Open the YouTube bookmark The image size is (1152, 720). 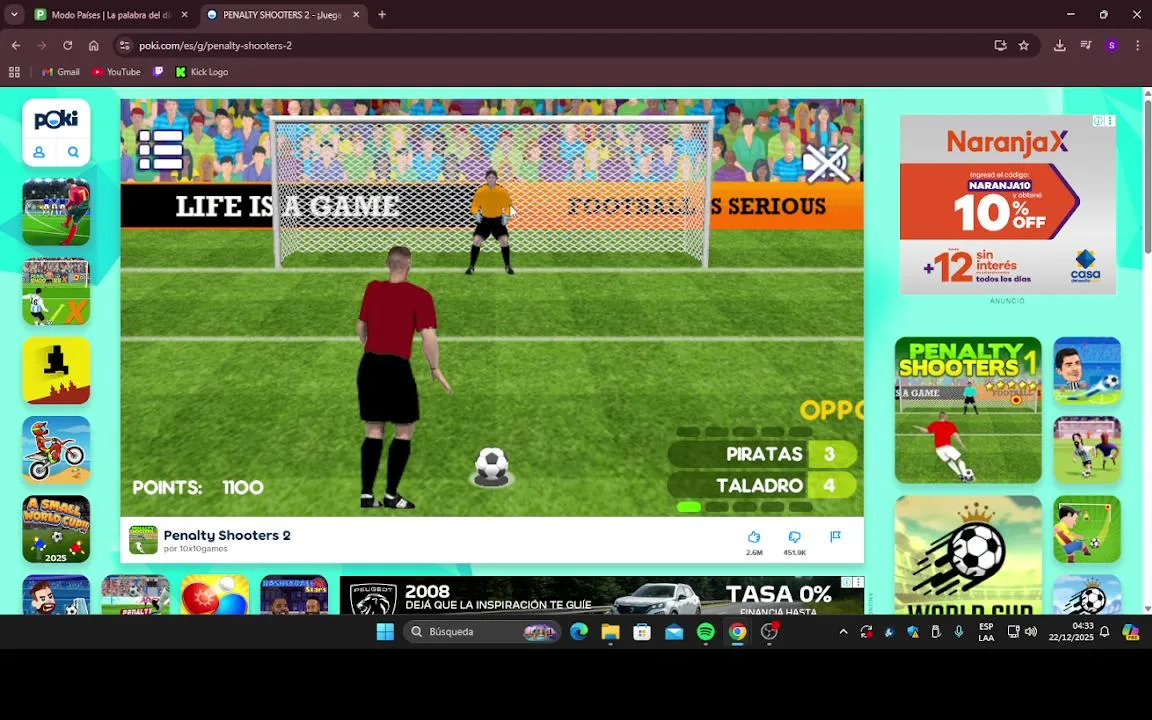[x=116, y=72]
